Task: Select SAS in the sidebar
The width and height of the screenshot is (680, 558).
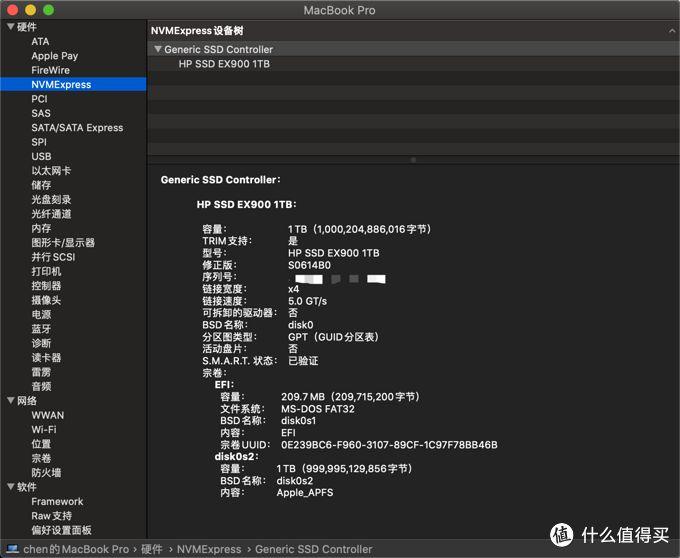Action: tap(41, 113)
